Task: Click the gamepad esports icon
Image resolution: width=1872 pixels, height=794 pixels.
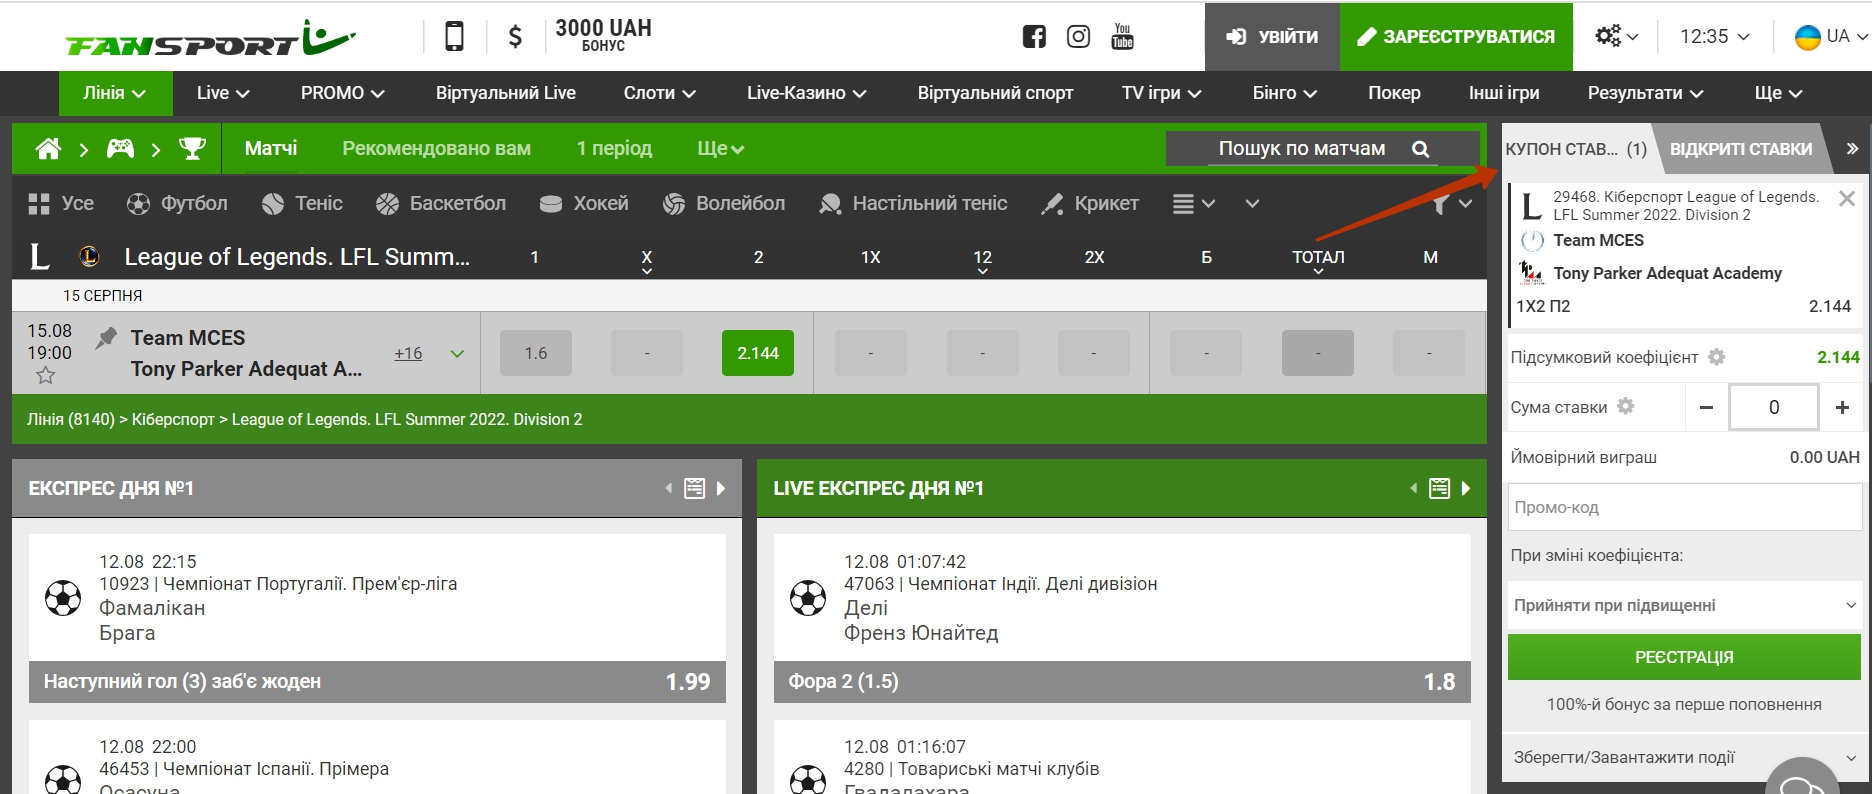Action: 121,149
